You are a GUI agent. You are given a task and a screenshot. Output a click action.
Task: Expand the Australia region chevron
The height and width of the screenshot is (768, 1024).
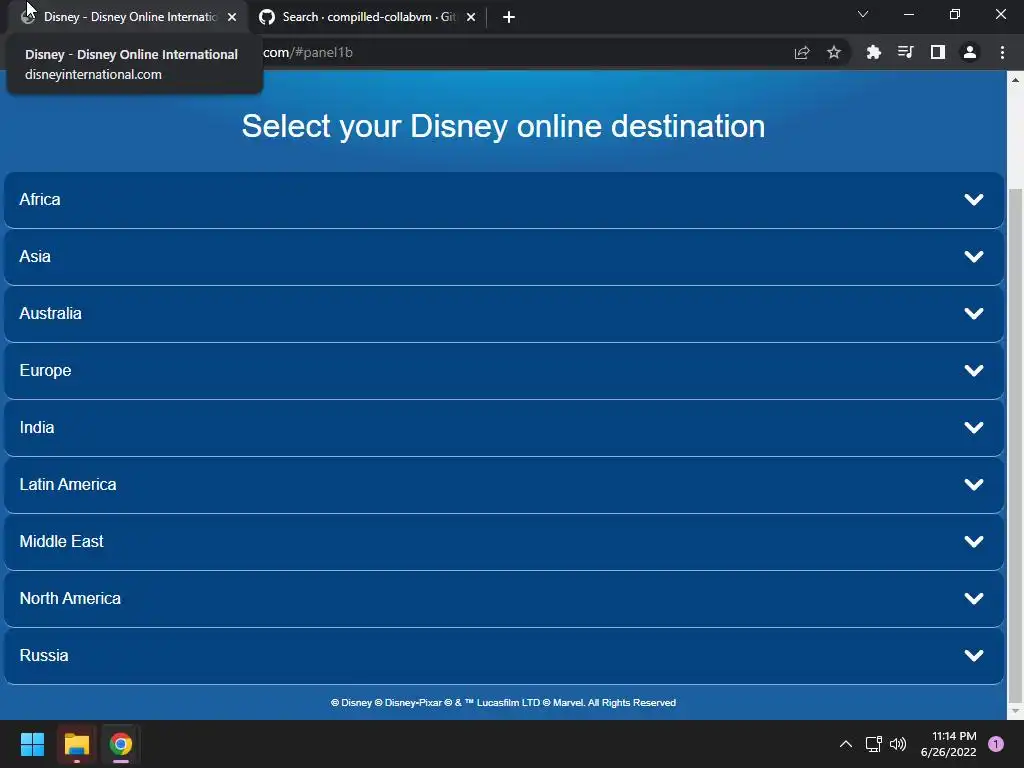[974, 313]
